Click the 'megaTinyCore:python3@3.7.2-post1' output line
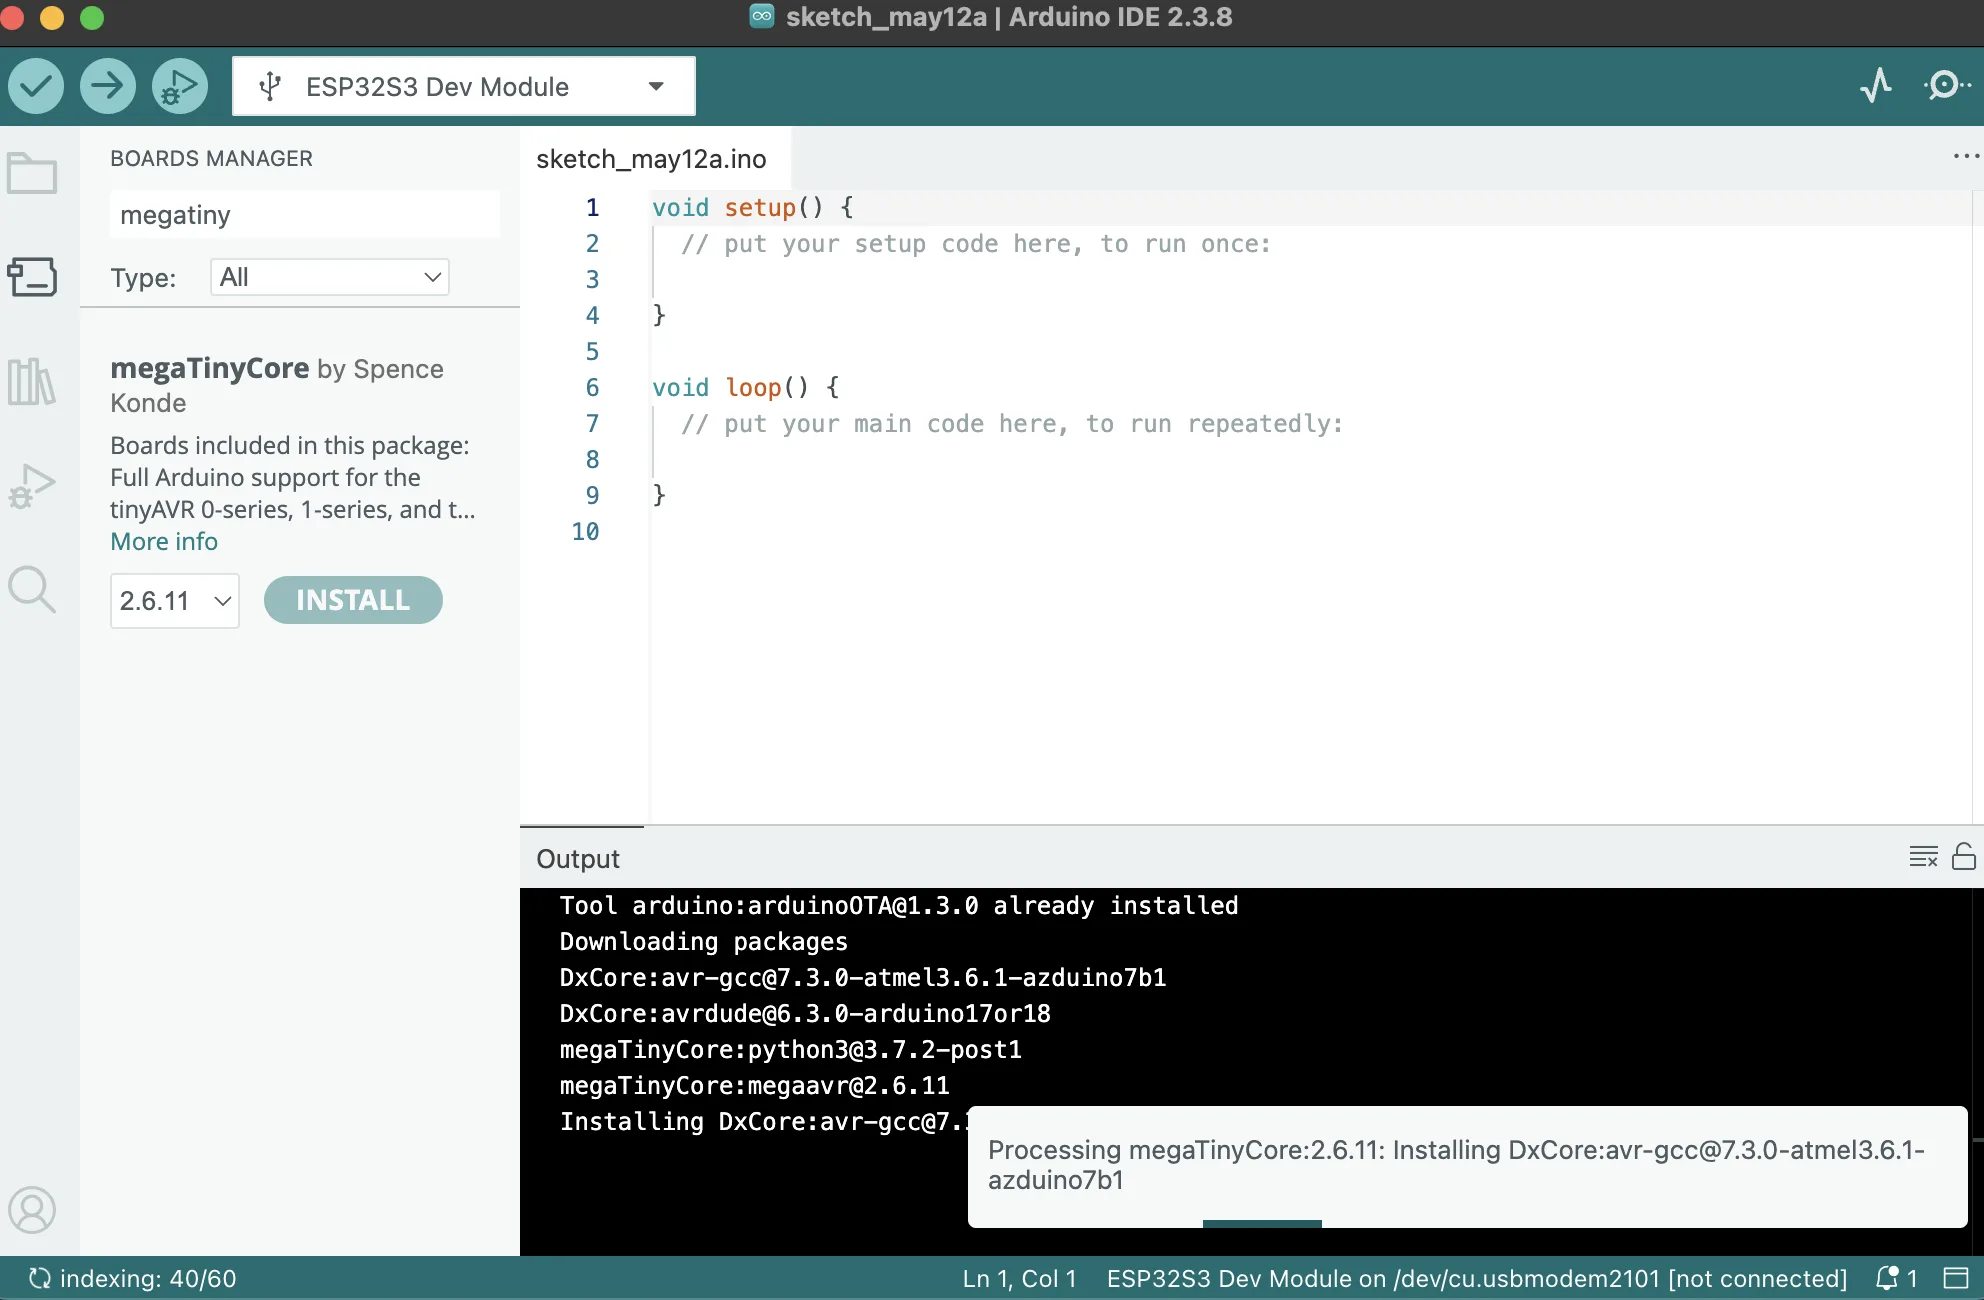This screenshot has height=1300, width=1984. [x=791, y=1050]
